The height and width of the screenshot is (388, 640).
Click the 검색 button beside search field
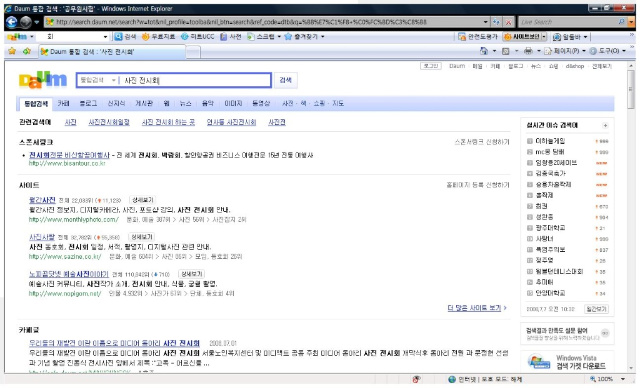(285, 80)
